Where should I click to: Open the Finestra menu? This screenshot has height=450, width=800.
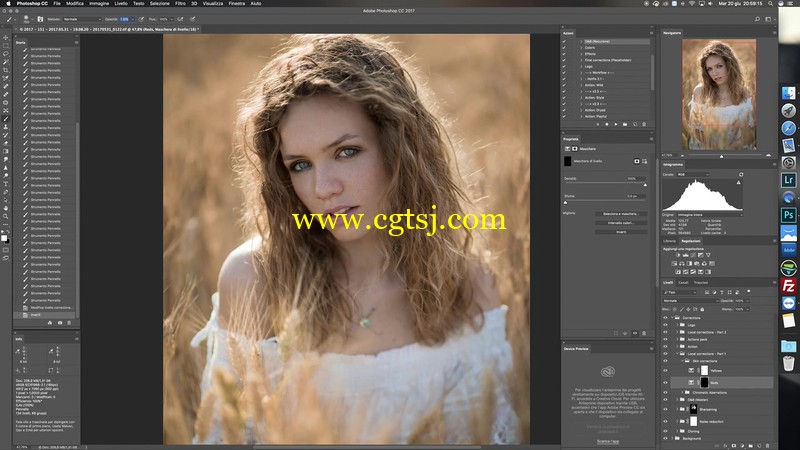click(237, 4)
